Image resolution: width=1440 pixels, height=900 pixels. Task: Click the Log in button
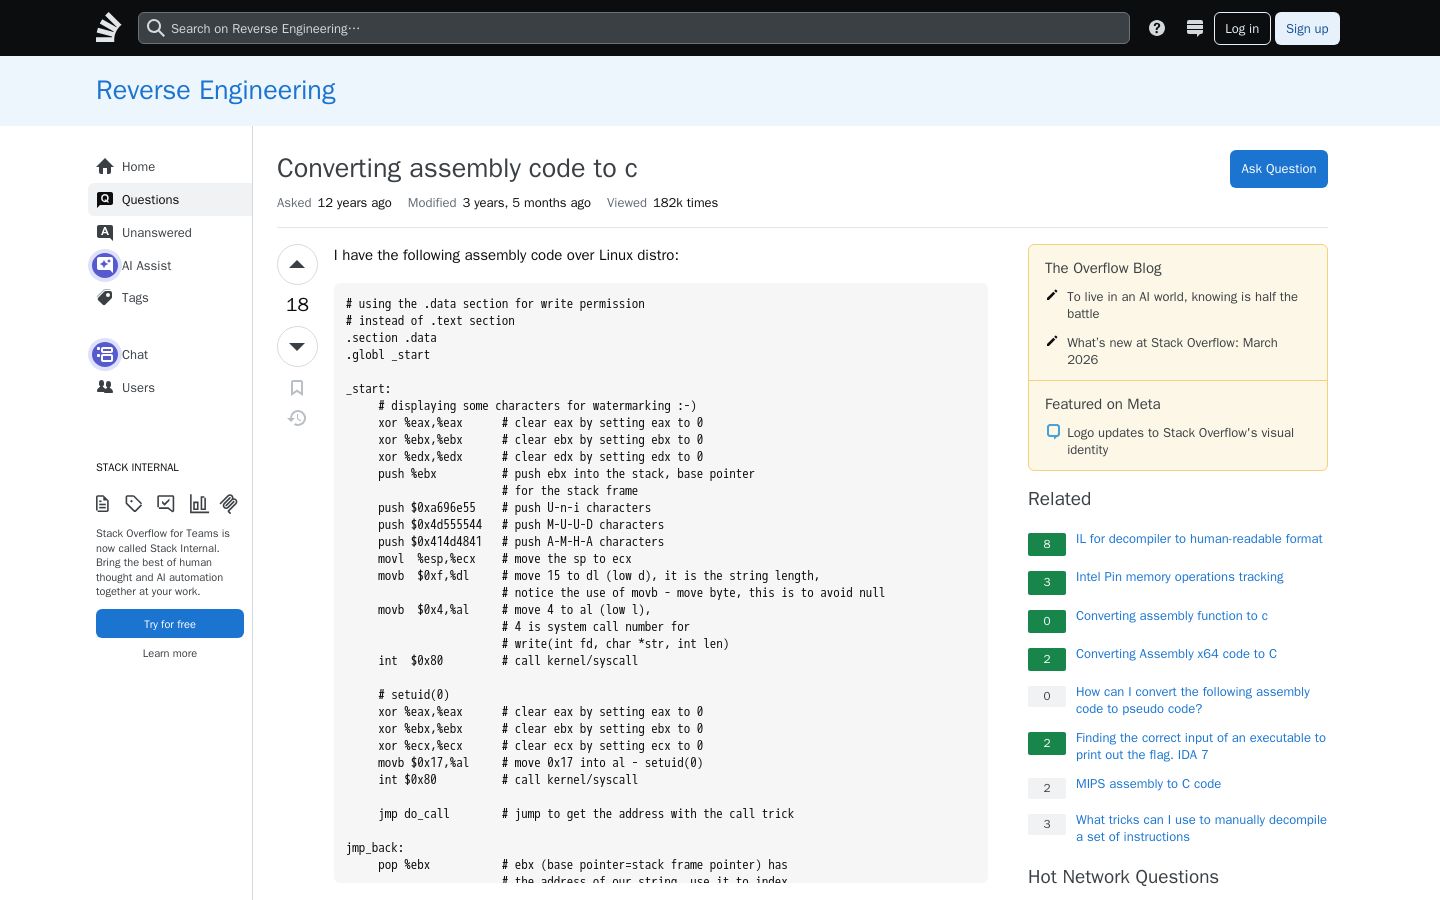tap(1242, 28)
